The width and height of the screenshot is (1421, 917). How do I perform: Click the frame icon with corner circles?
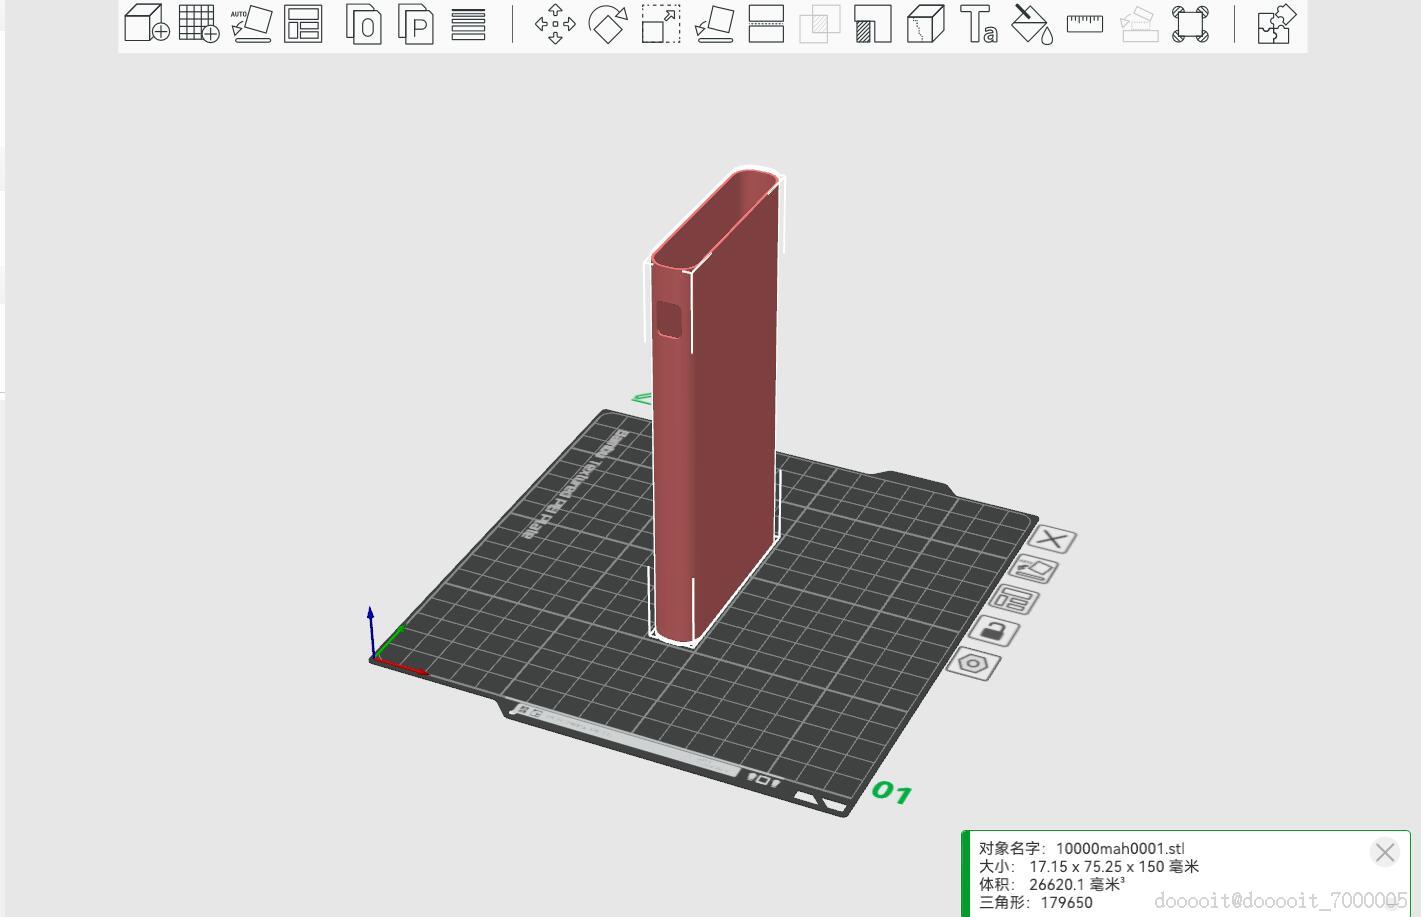(1190, 24)
